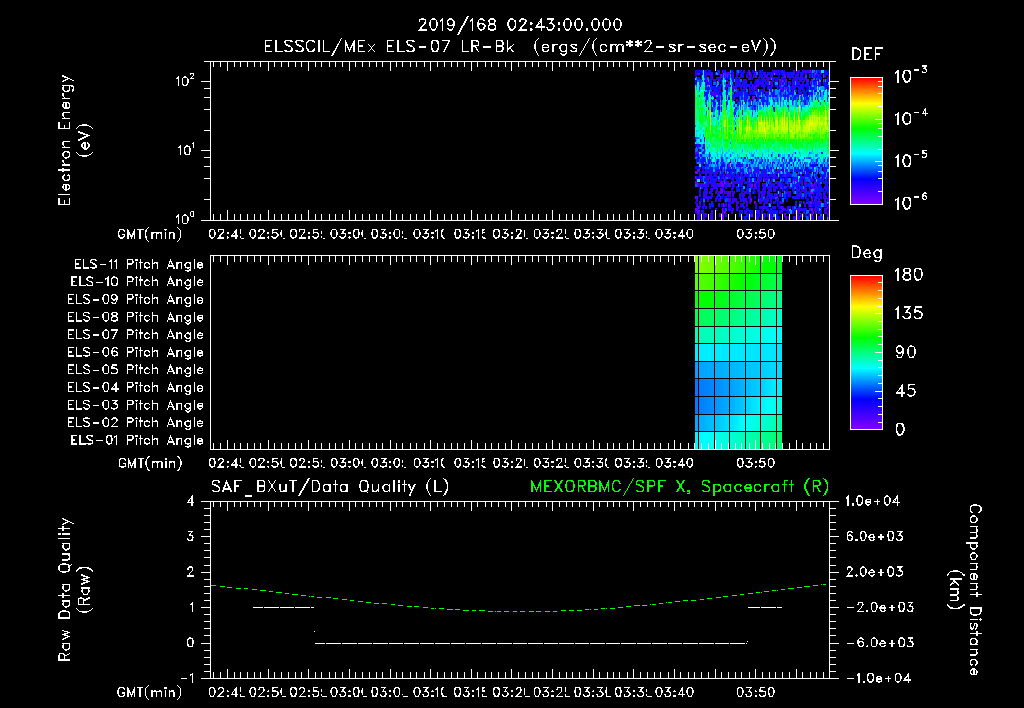Select the ELS-01 Pitch Angle row label

point(137,440)
